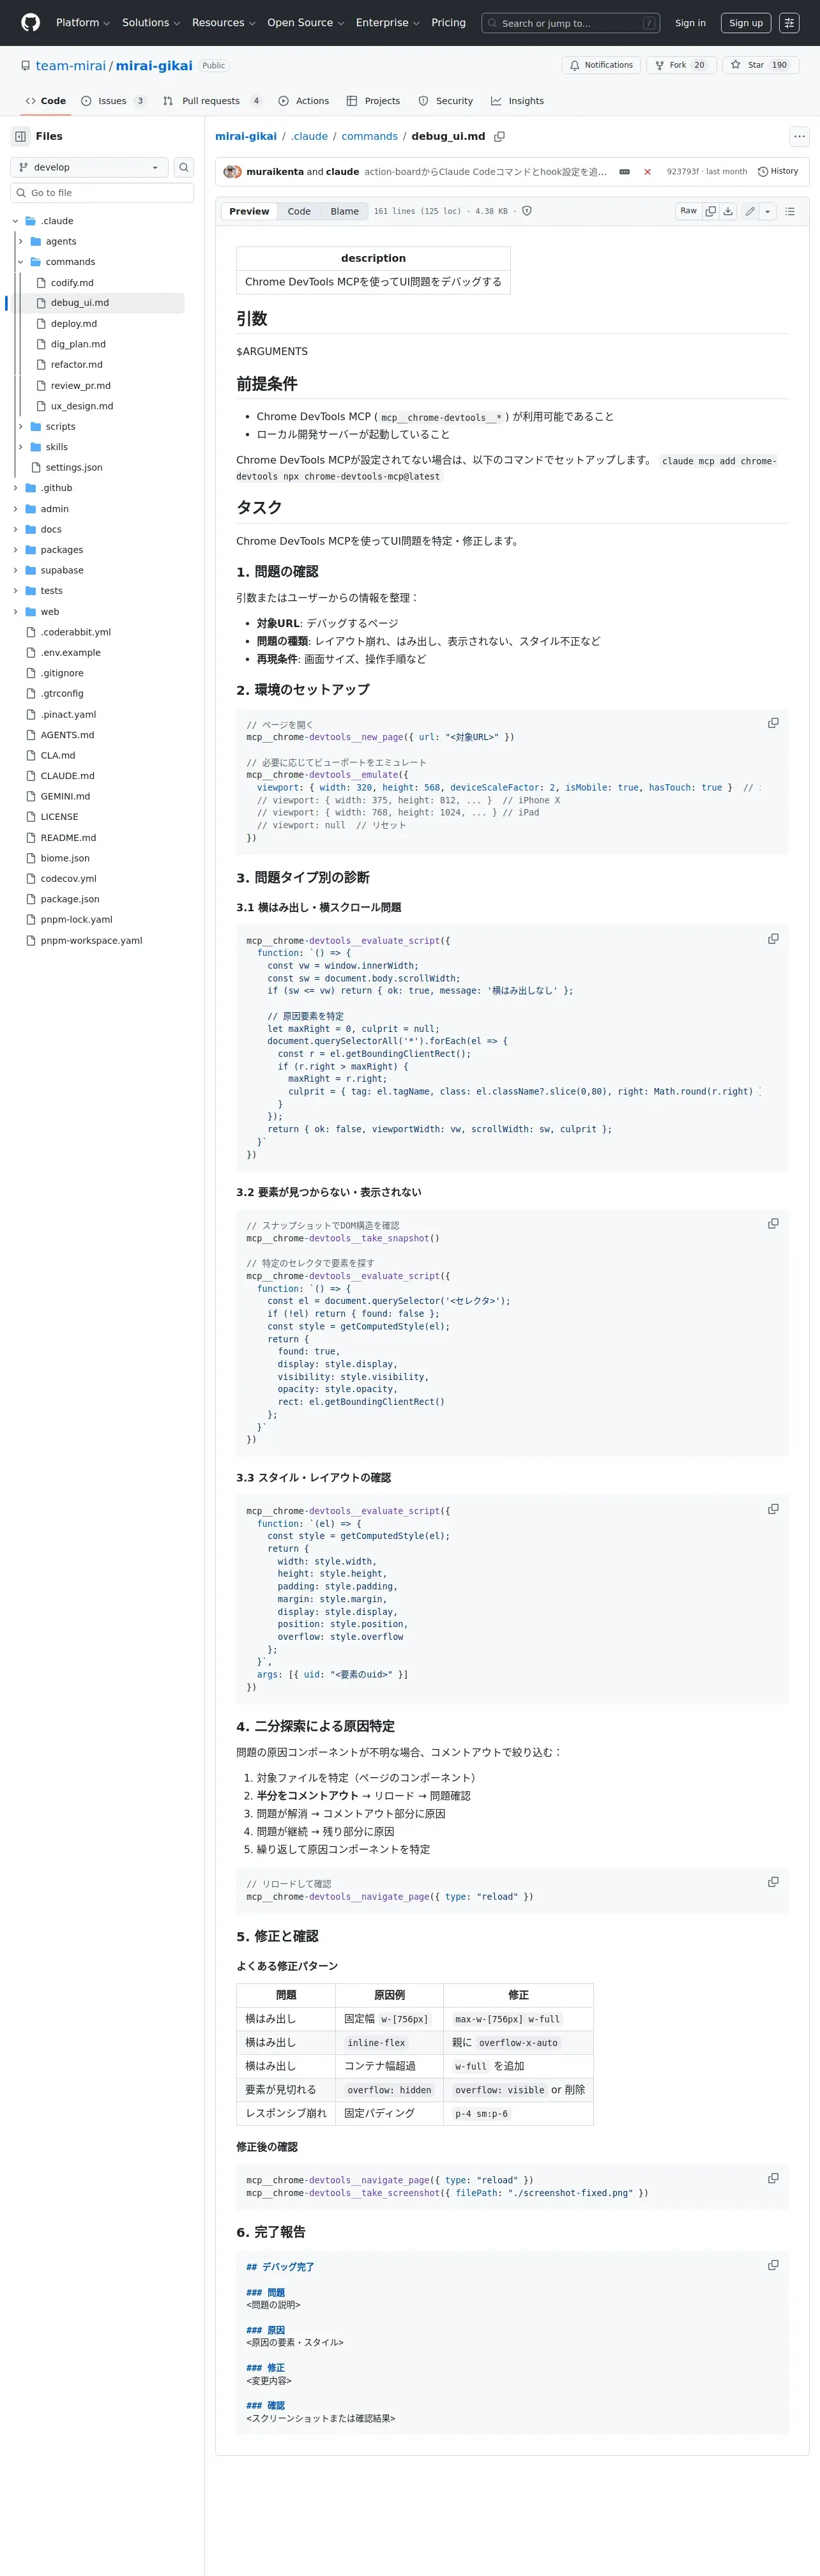Expand the commit message ellipsis
This screenshot has width=820, height=2576.
pos(625,172)
